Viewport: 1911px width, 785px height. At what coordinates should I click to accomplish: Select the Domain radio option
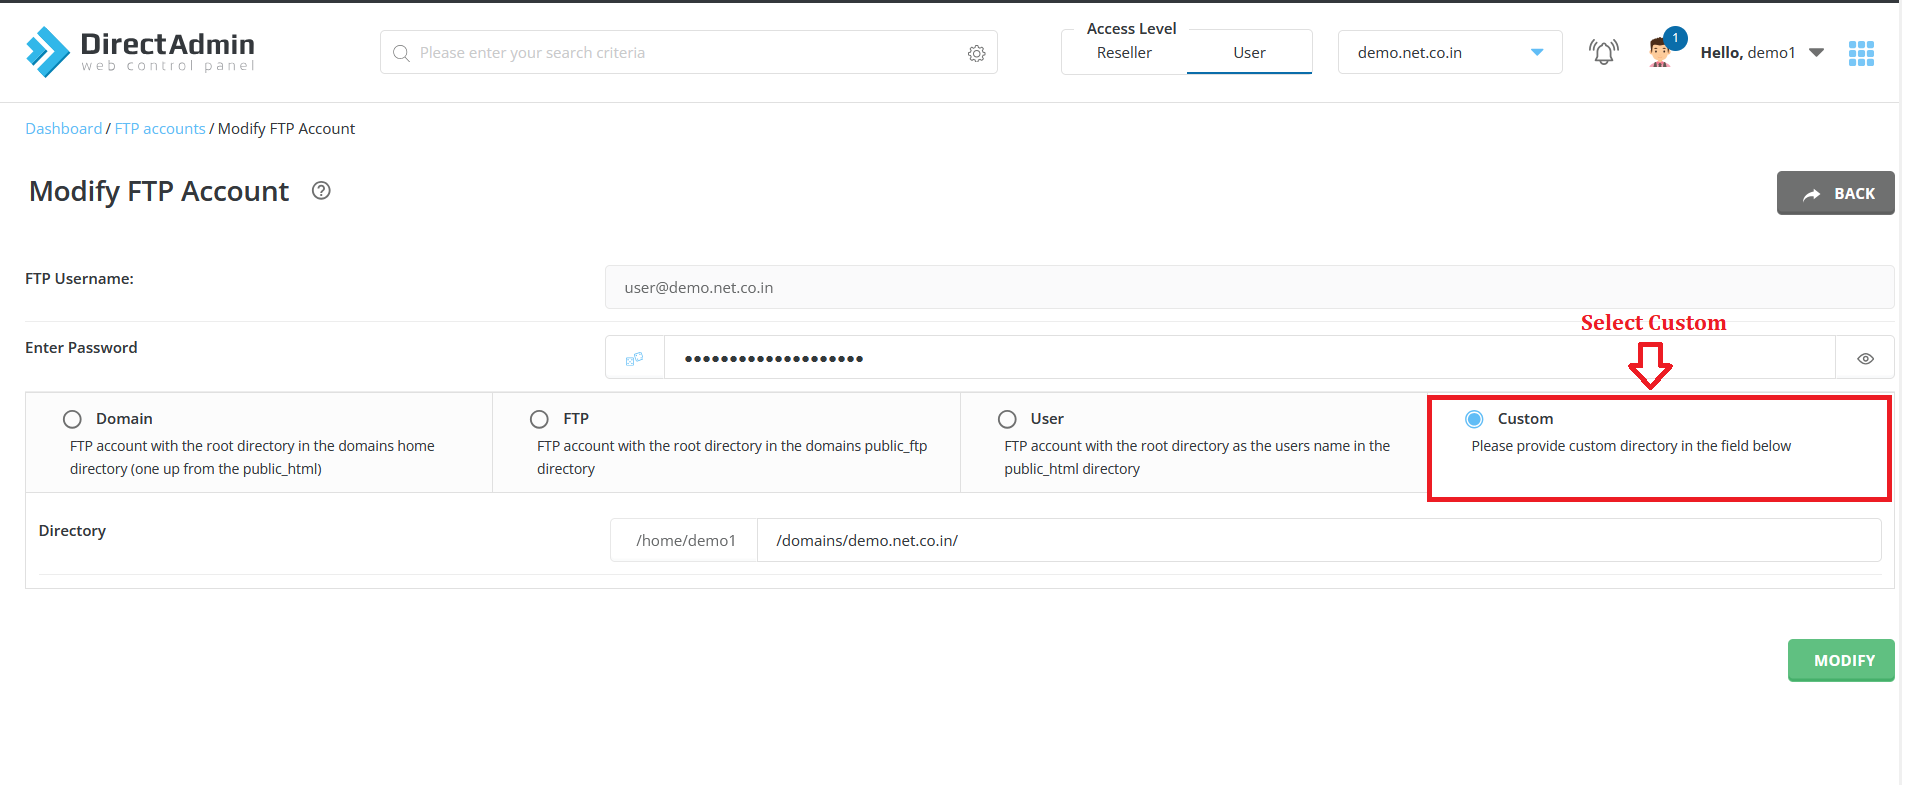[x=72, y=419]
